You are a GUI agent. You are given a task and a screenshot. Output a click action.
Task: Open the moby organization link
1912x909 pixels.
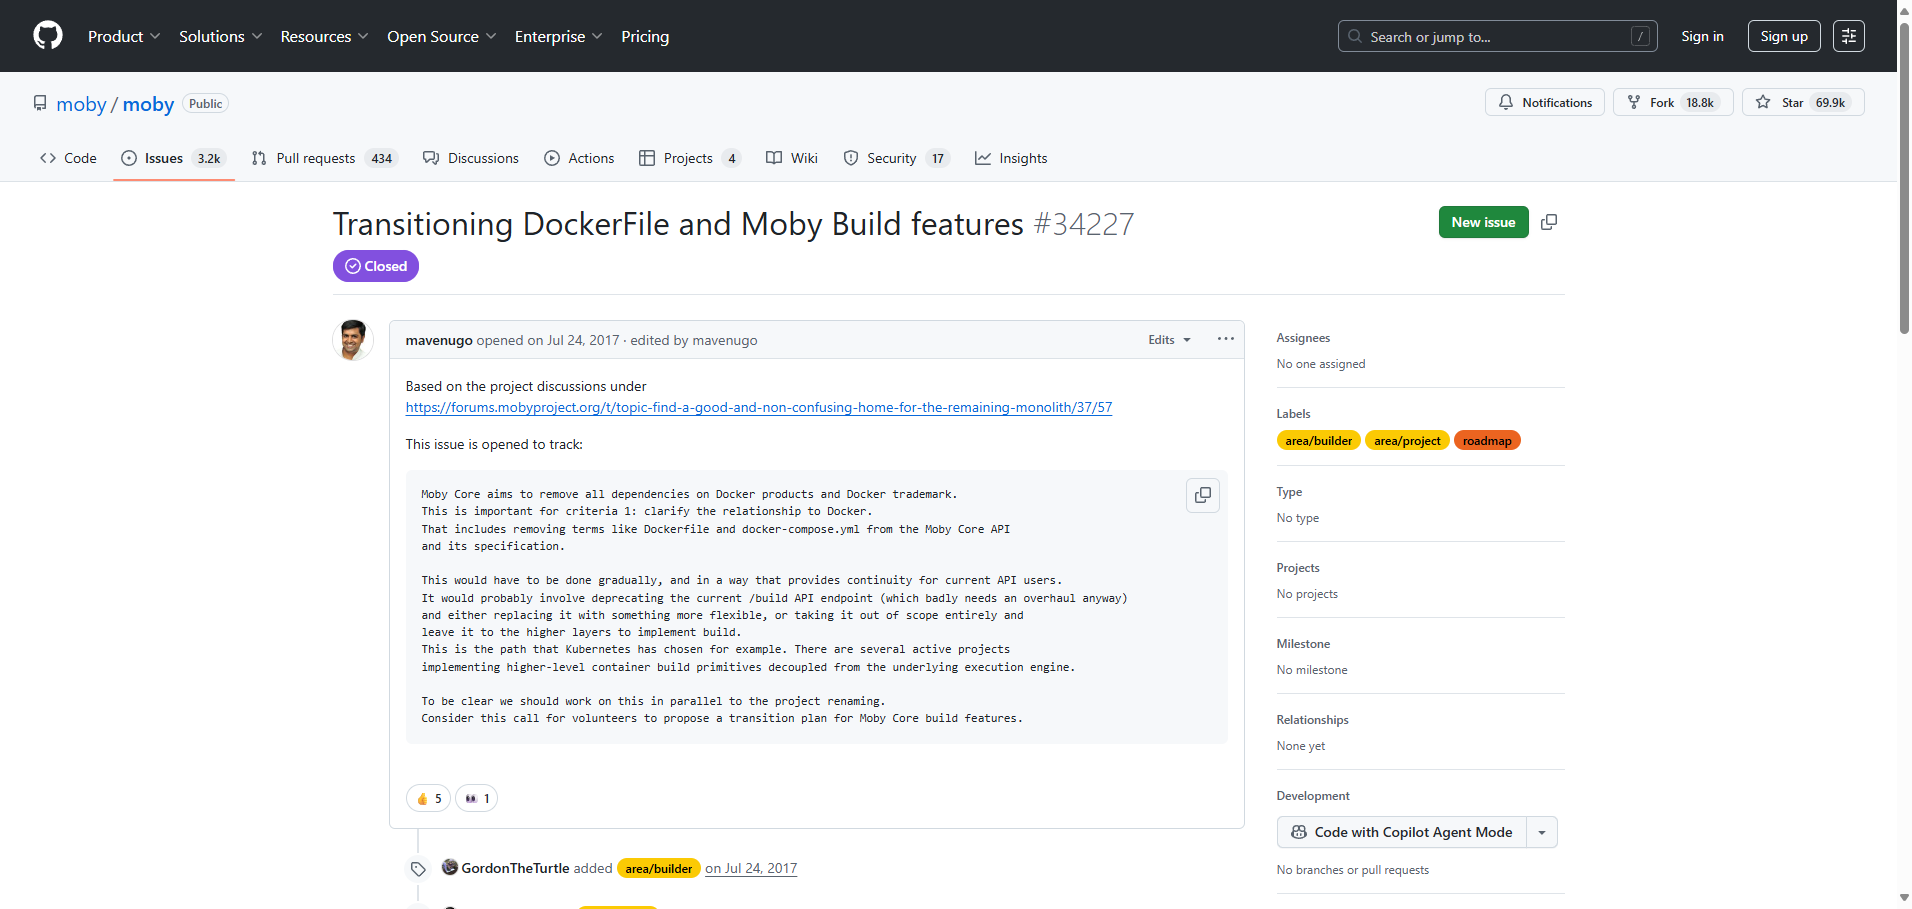click(x=81, y=104)
